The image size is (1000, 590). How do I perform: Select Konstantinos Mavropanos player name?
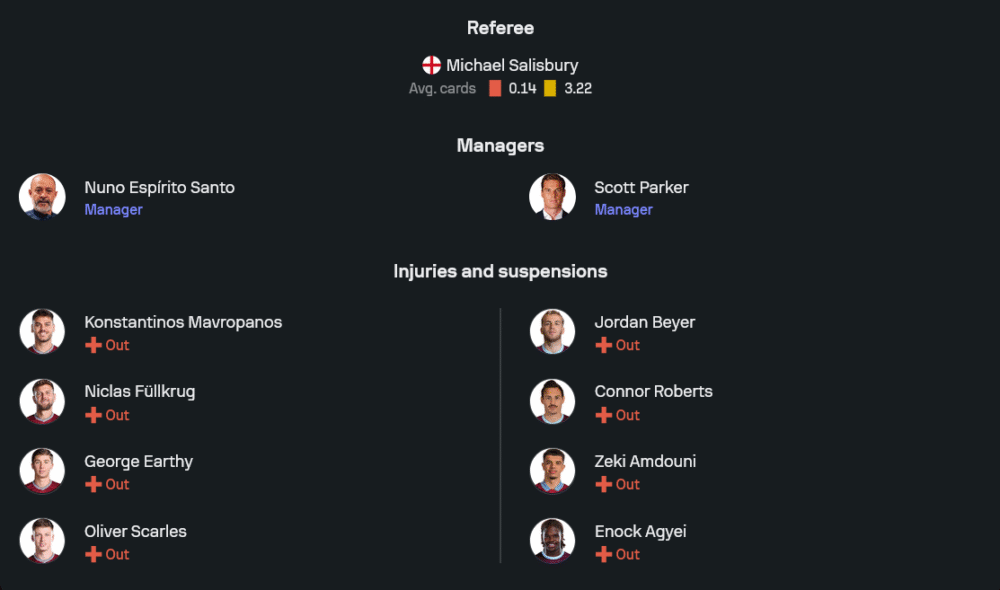[183, 322]
